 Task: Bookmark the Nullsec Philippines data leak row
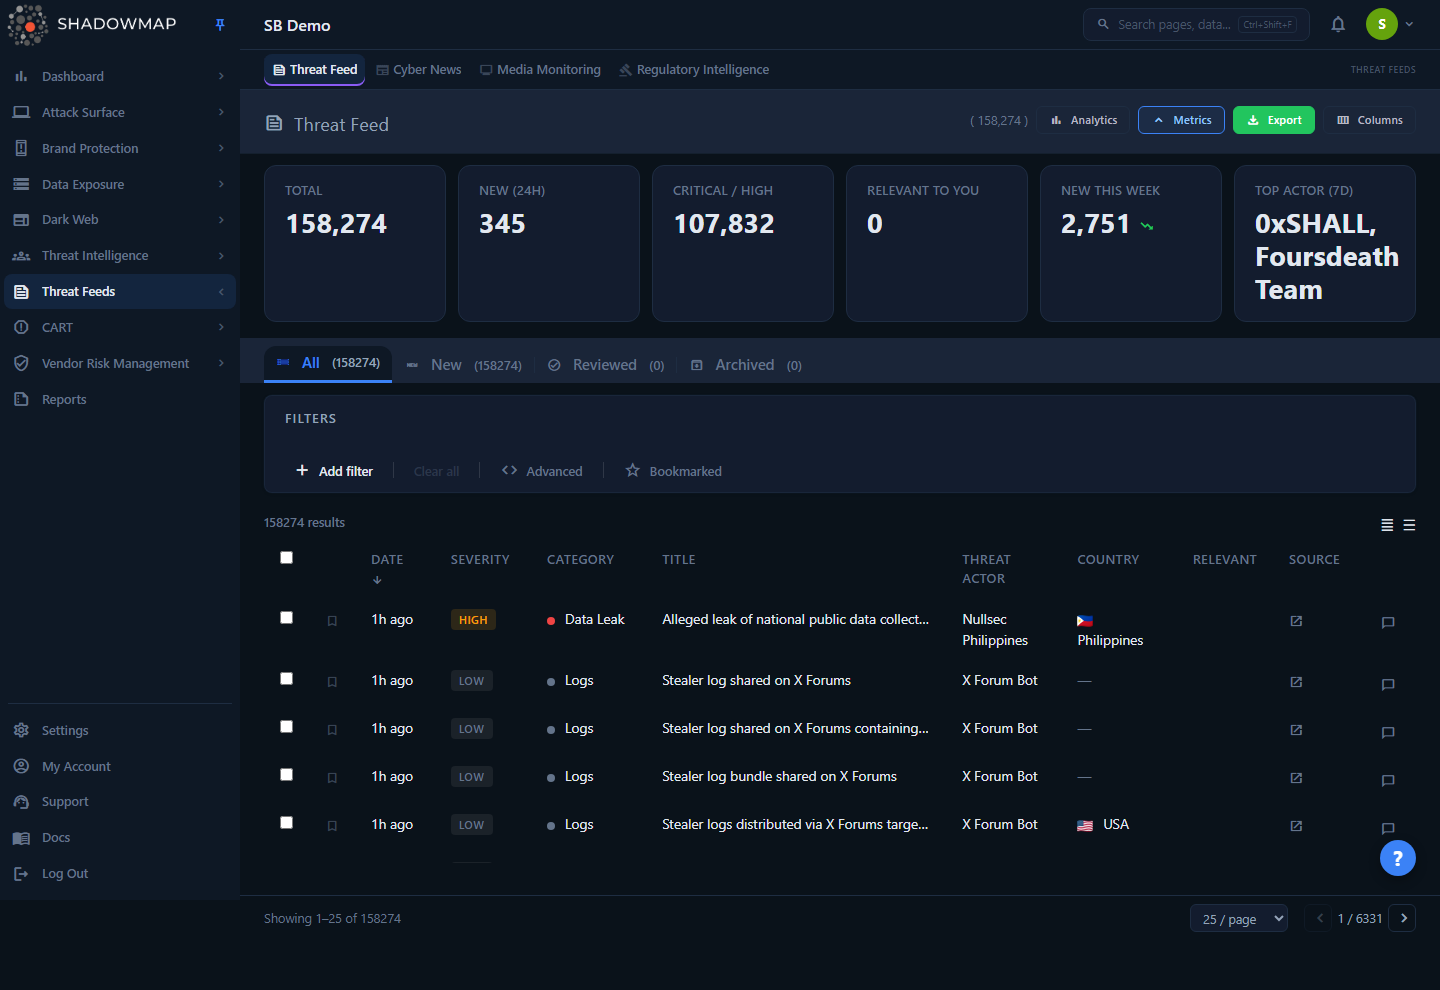pyautogui.click(x=332, y=621)
